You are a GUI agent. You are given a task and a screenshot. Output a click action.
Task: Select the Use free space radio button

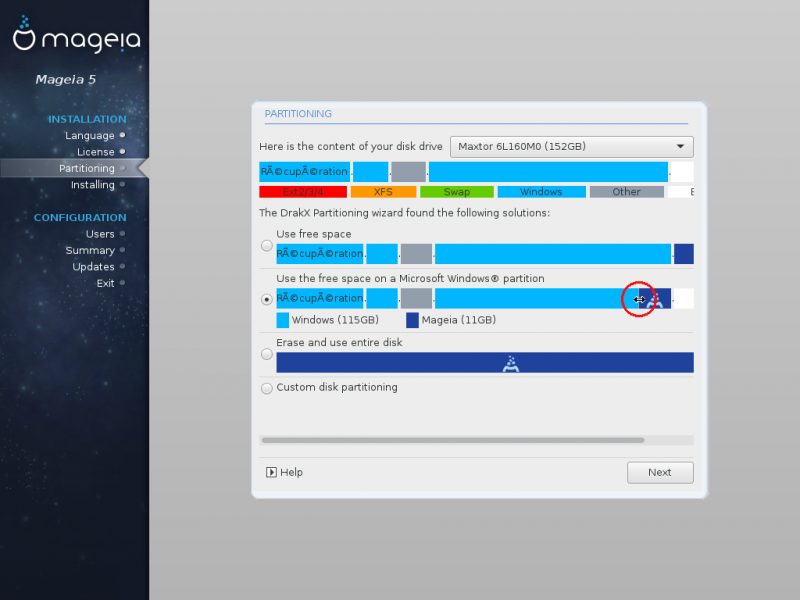266,245
